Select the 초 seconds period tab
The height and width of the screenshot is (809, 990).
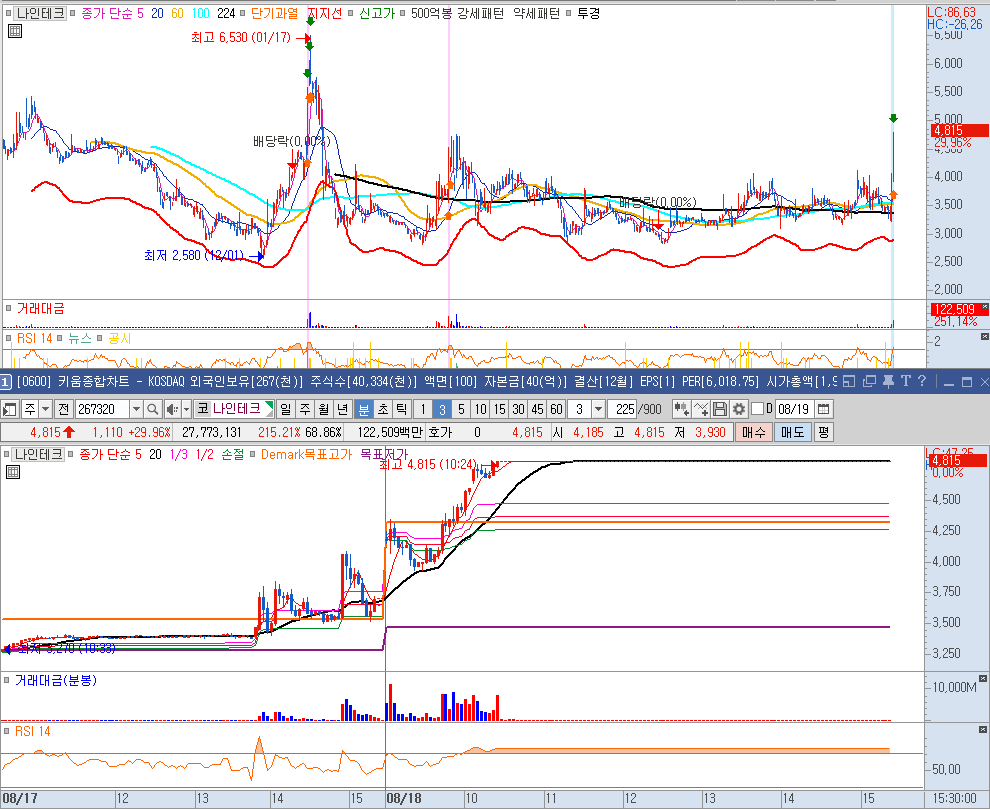(x=383, y=409)
